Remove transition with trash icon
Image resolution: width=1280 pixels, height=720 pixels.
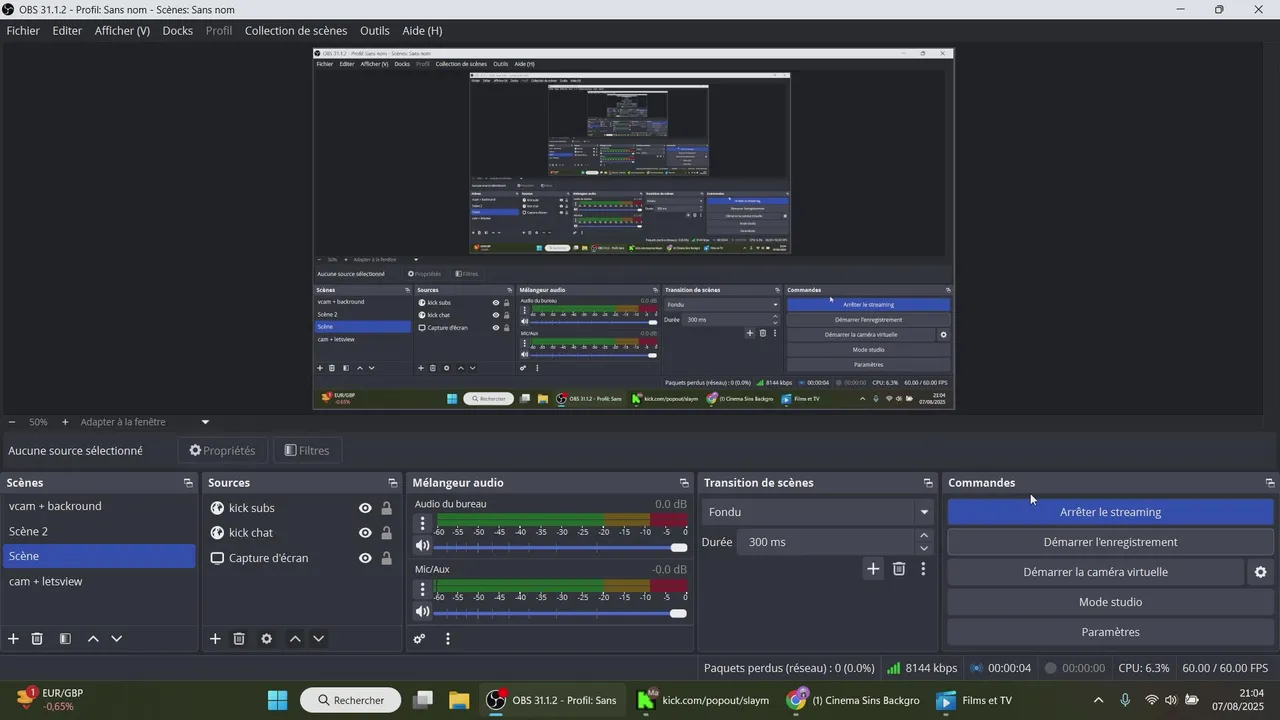point(899,569)
